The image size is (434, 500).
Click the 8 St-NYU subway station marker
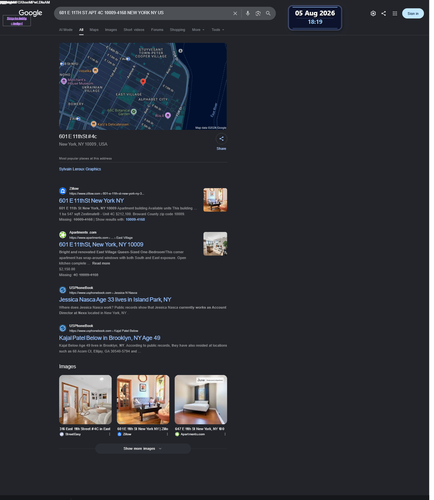click(62, 64)
